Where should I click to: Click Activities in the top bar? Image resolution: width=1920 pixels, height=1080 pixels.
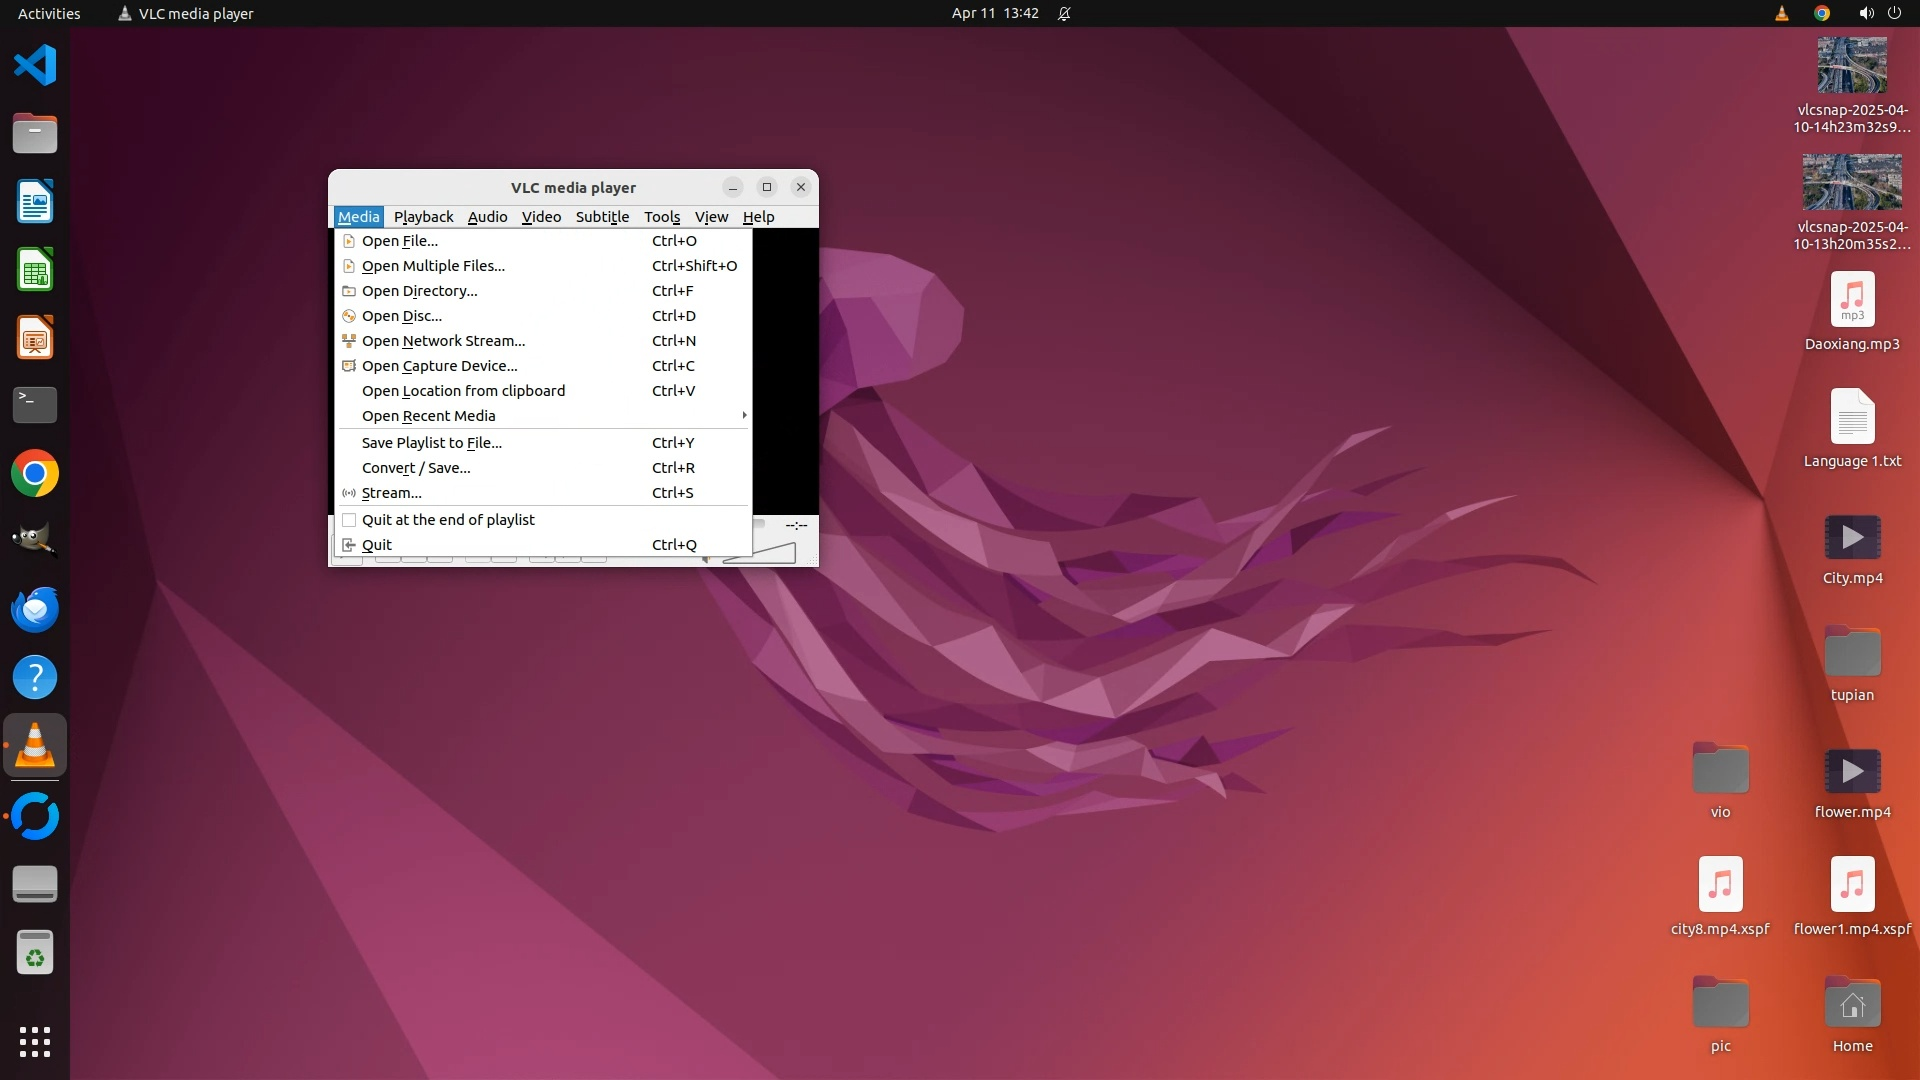click(49, 14)
